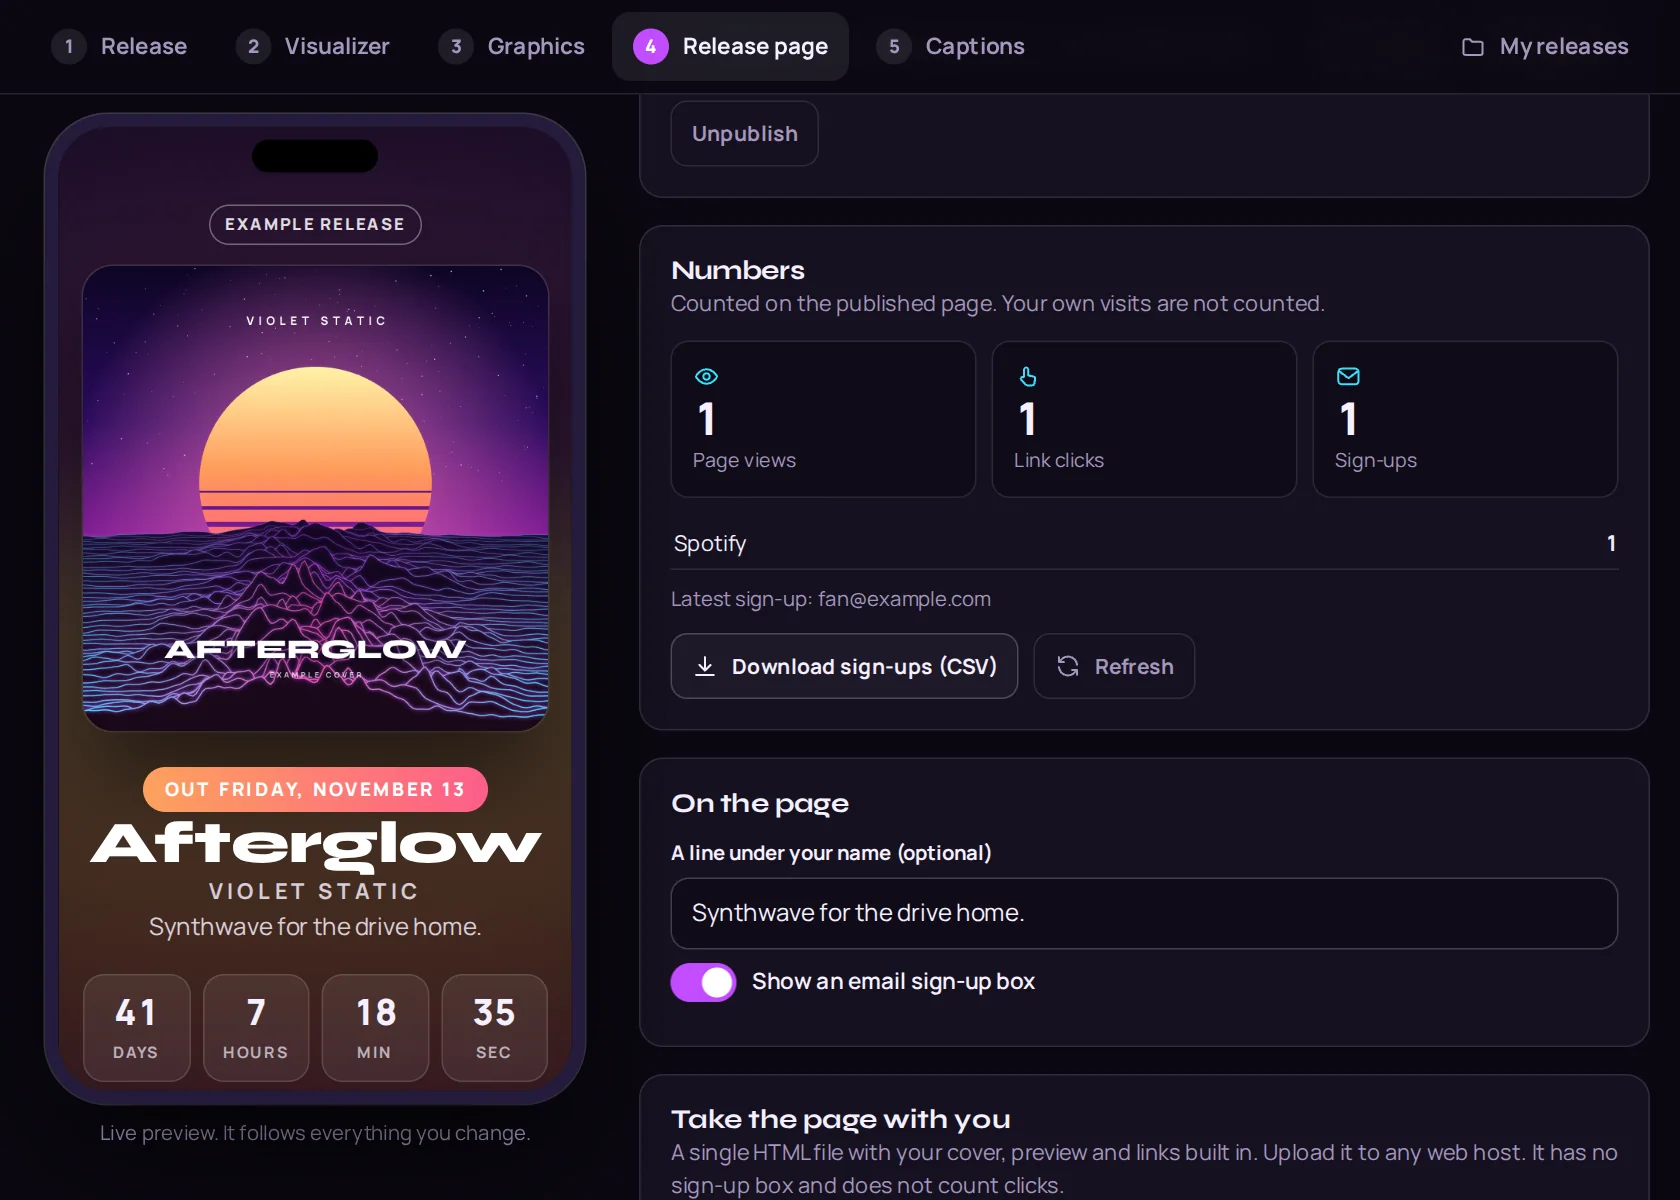Viewport: 1680px width, 1200px height.
Task: Edit the line under your name field
Action: [1144, 913]
